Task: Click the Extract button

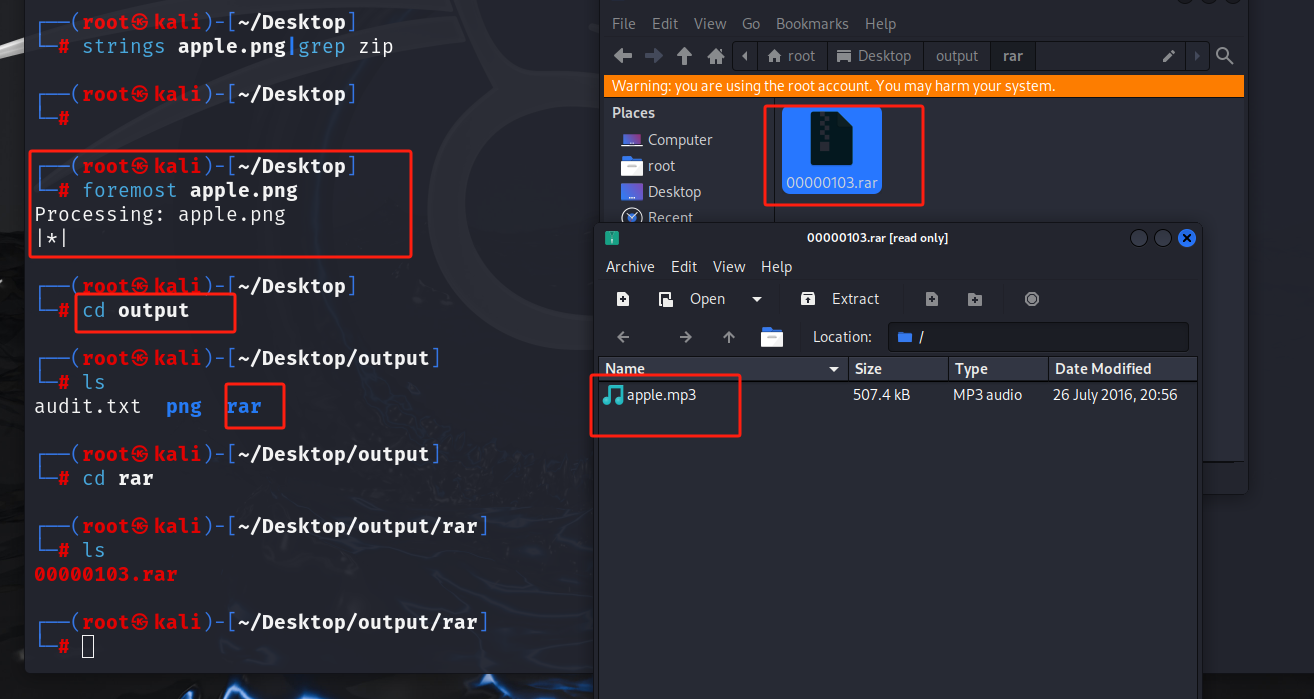Action: 841,299
